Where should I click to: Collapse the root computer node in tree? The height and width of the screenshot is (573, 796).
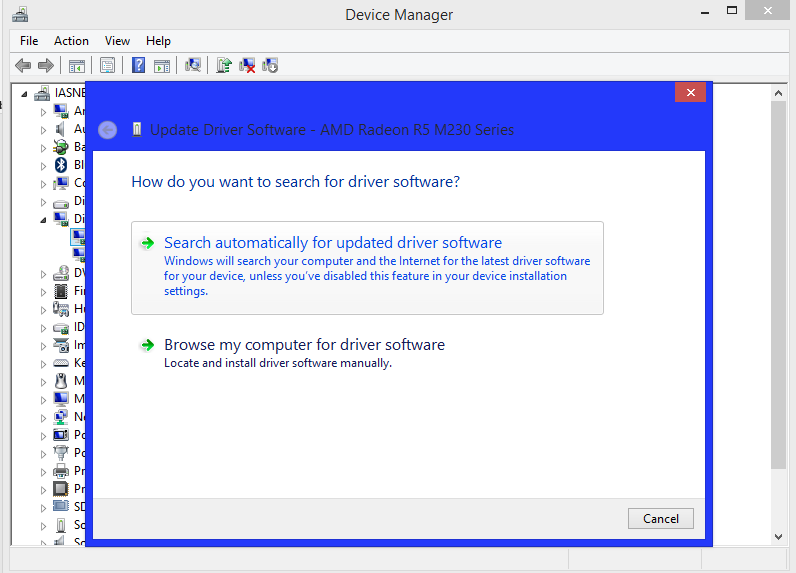point(25,93)
